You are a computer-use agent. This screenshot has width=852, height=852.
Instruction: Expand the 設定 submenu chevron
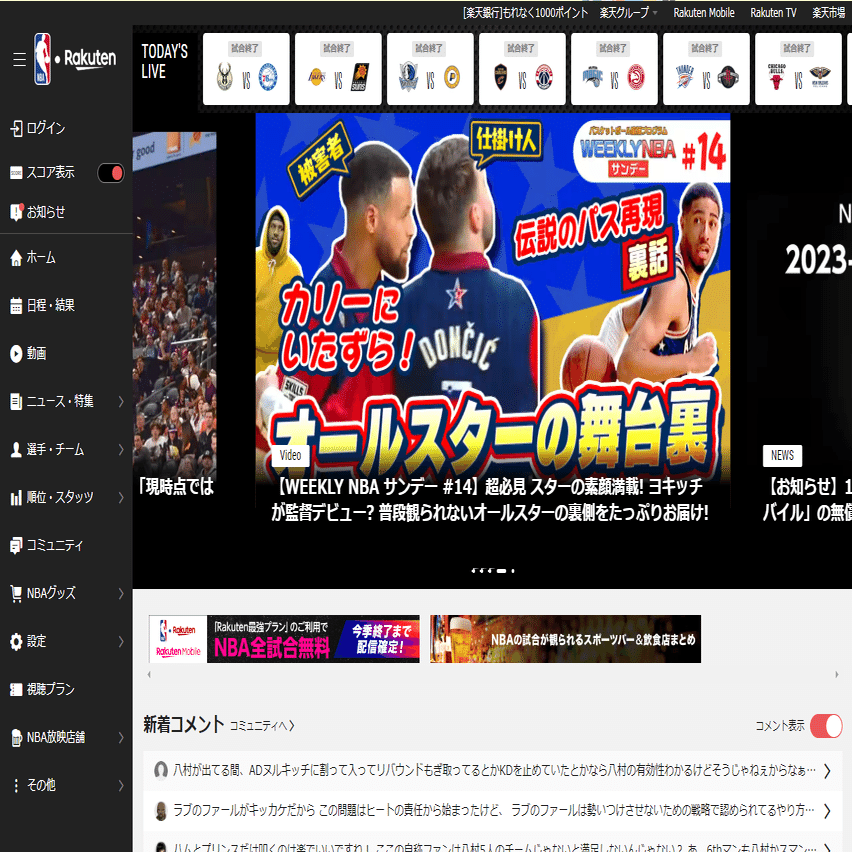pyautogui.click(x=121, y=641)
